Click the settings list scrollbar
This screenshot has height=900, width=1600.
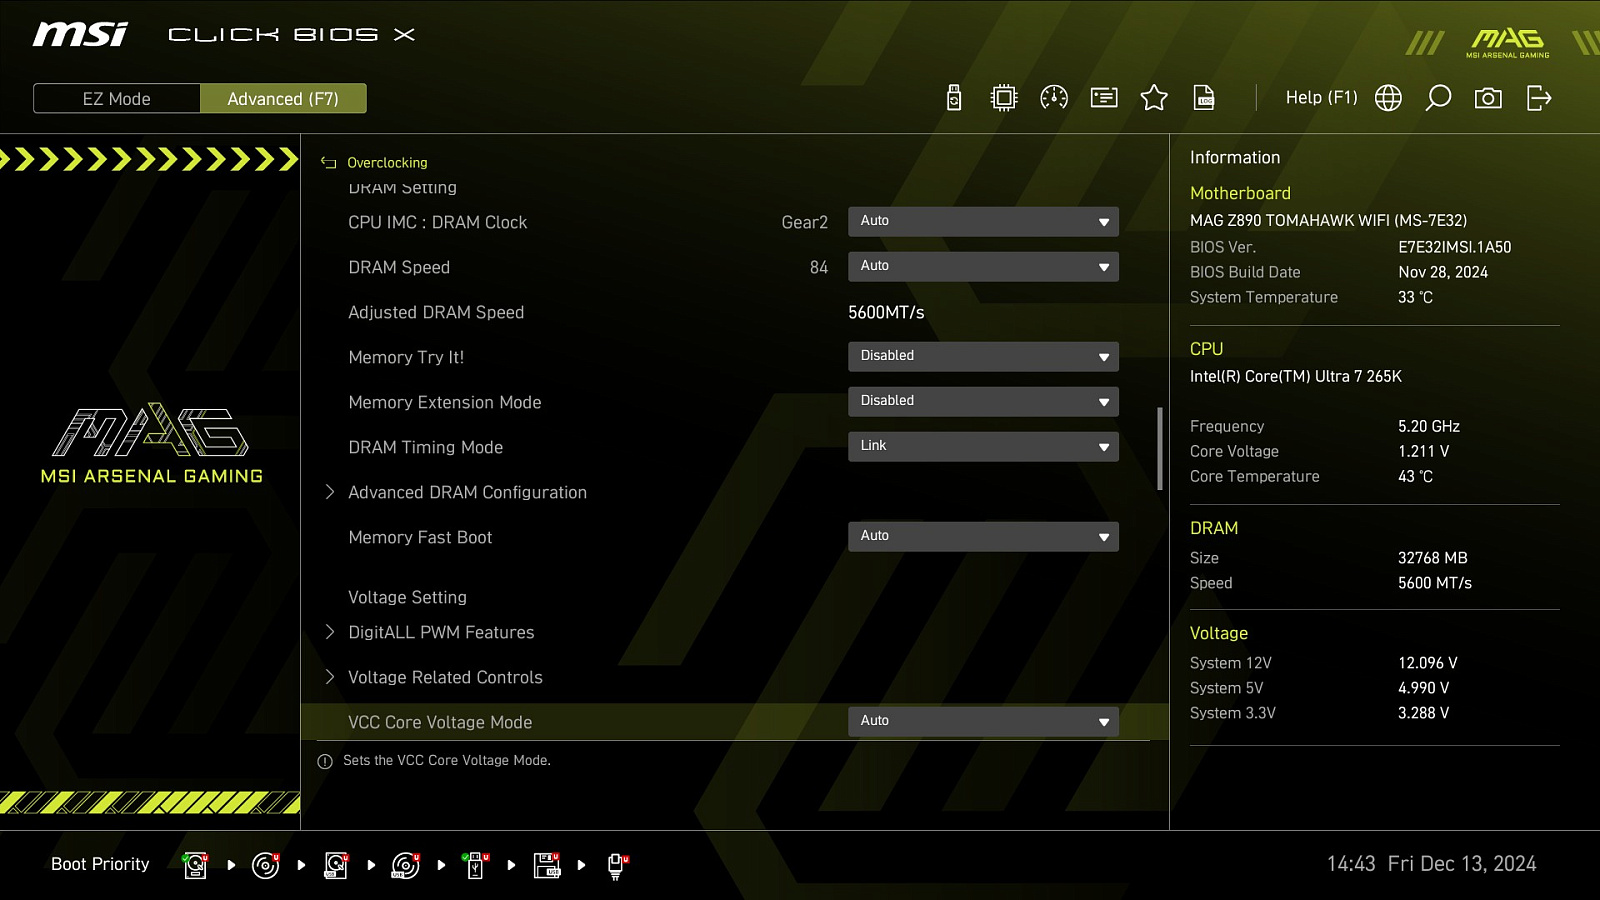(x=1160, y=448)
